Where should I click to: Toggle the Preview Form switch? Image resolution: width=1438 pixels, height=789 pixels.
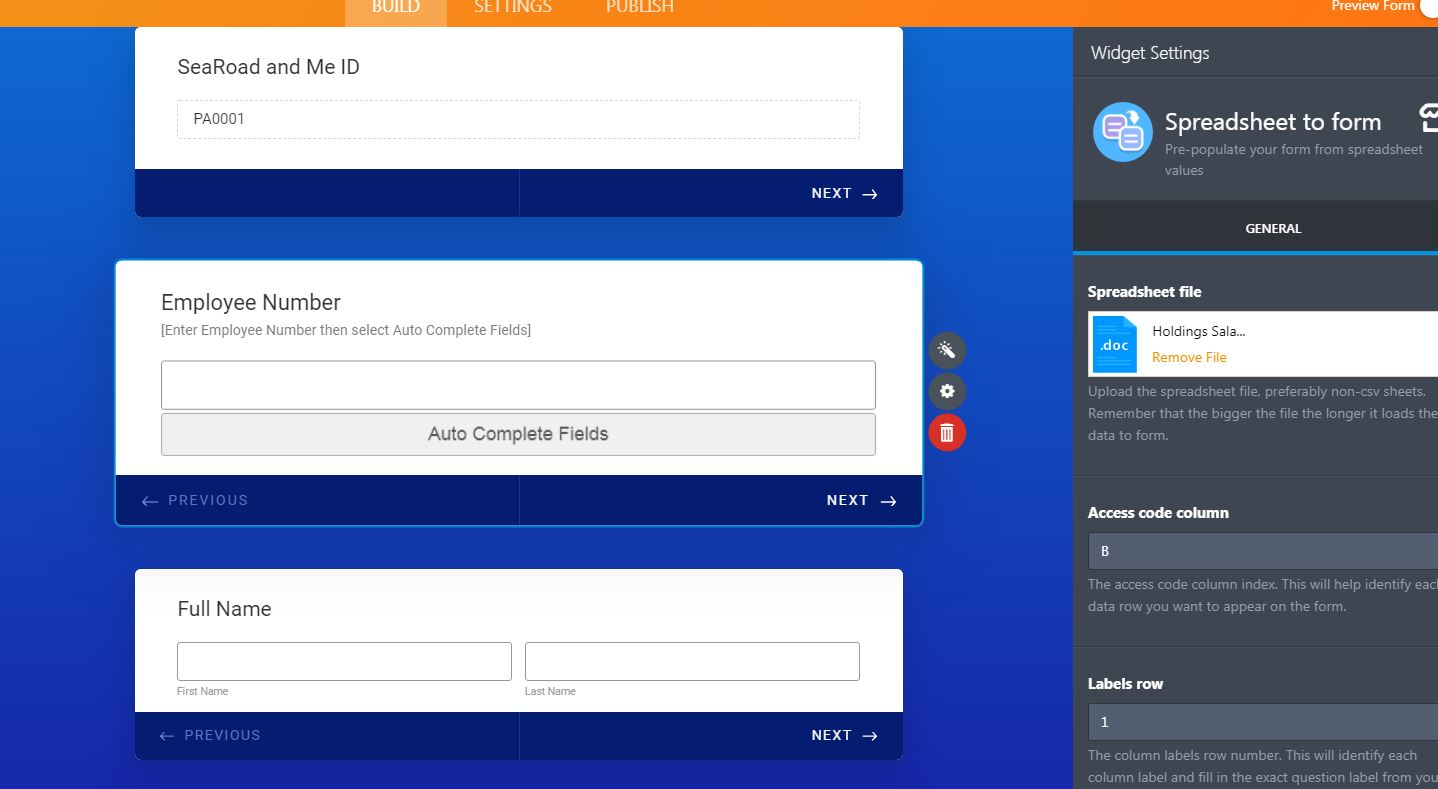point(1428,7)
